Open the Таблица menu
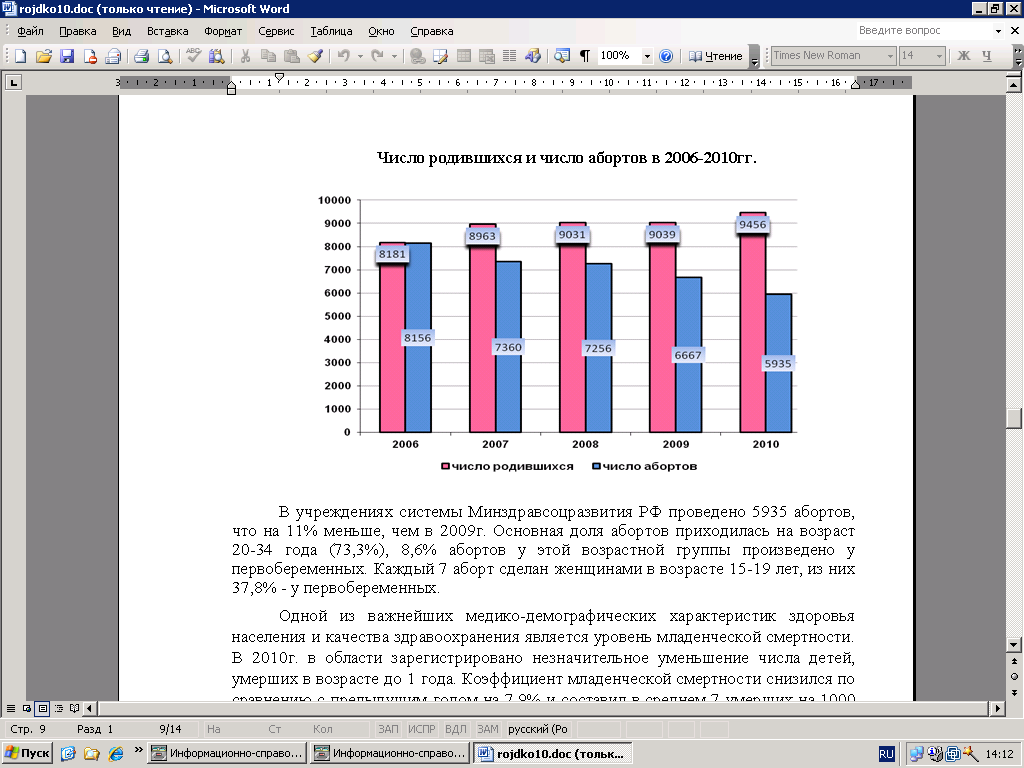1024x768 pixels. tap(331, 31)
